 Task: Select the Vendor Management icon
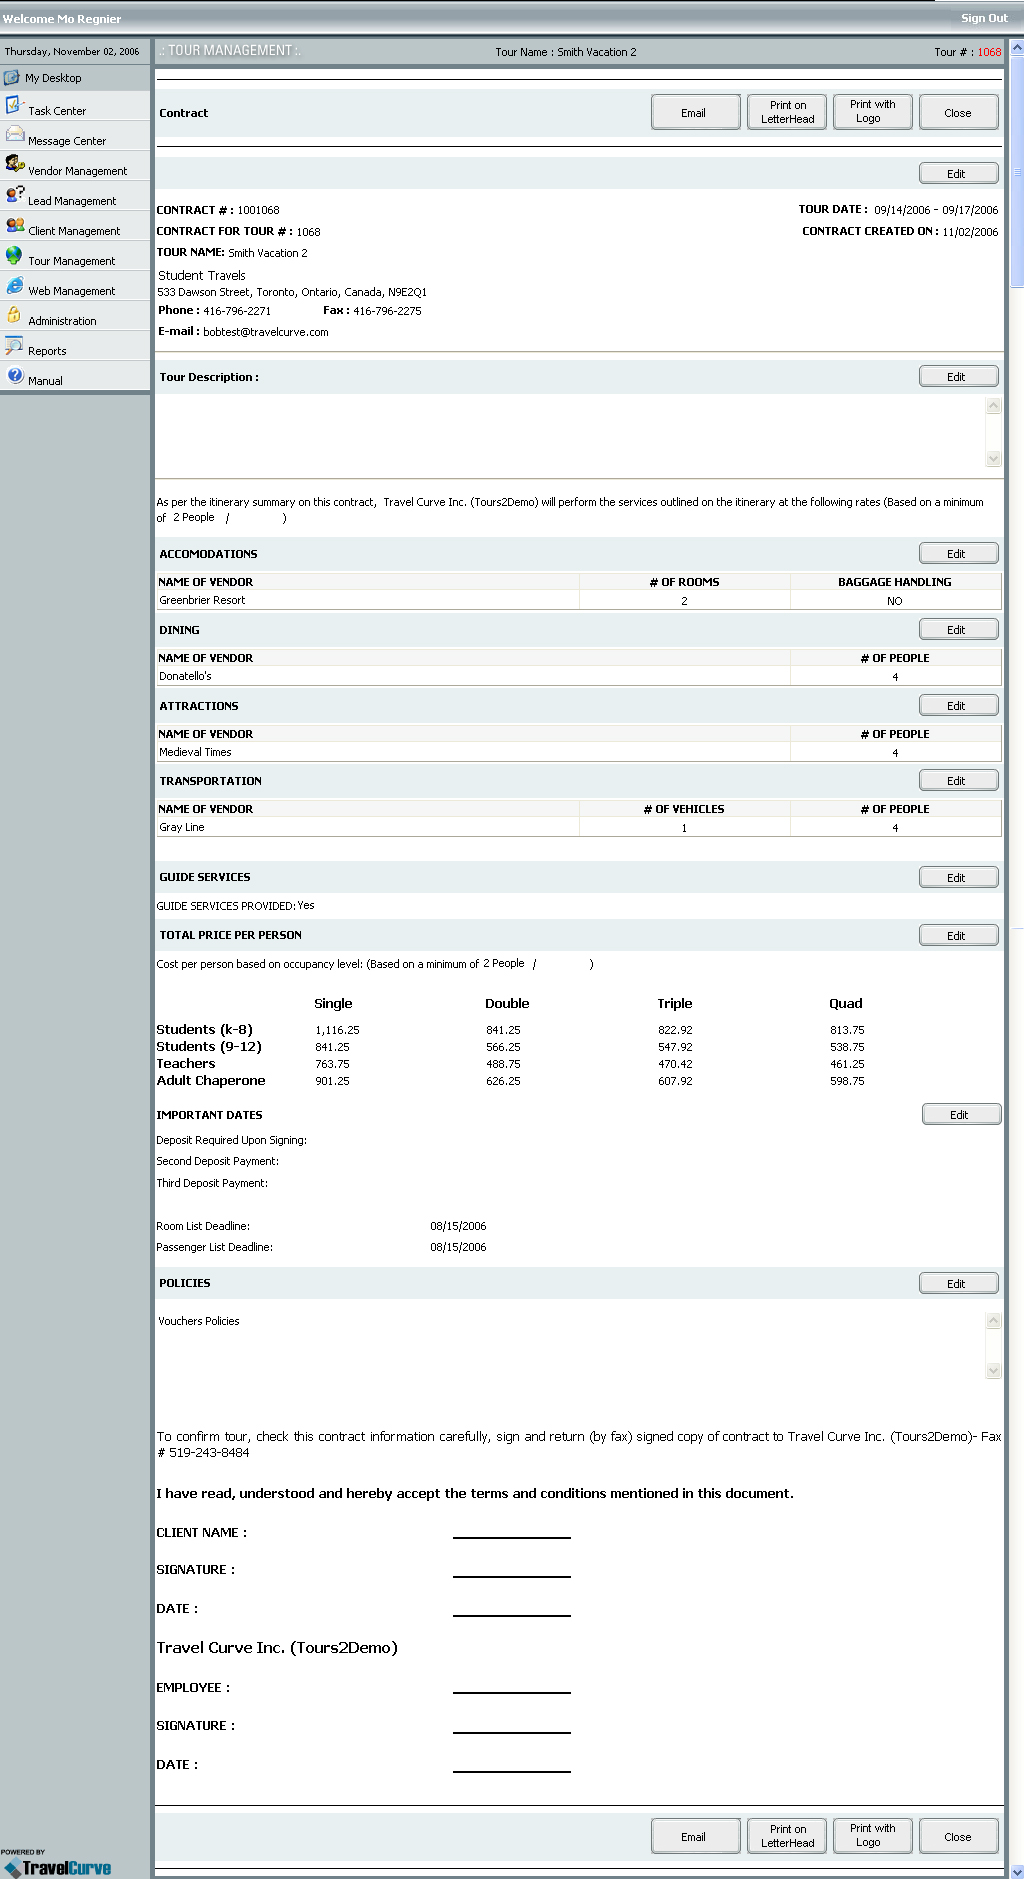pos(14,164)
